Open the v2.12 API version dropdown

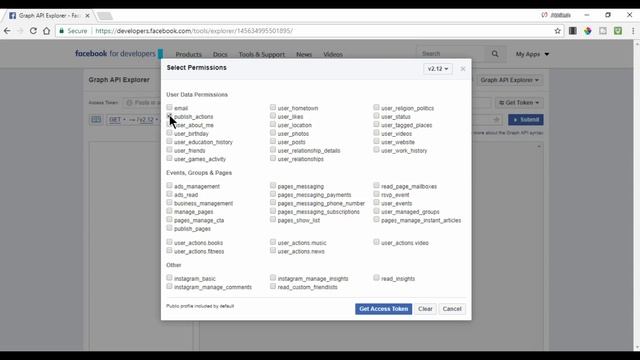(x=438, y=69)
